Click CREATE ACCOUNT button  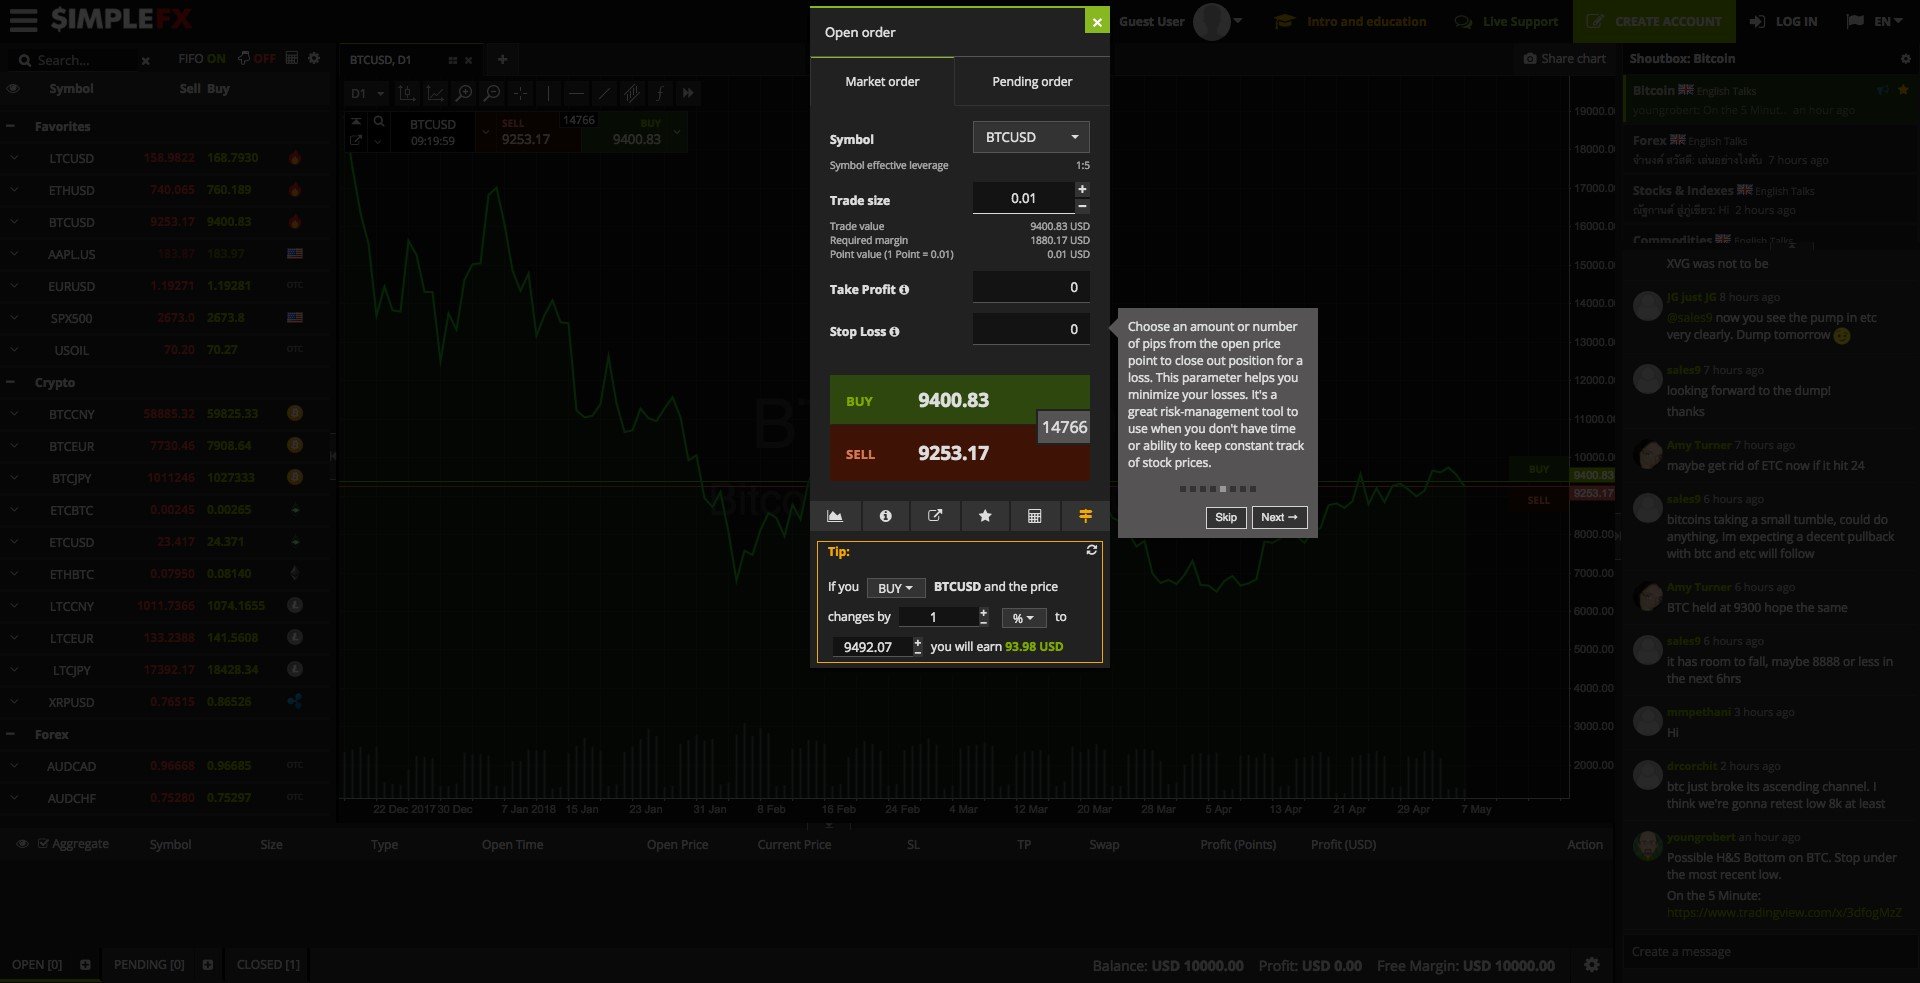[1655, 21]
